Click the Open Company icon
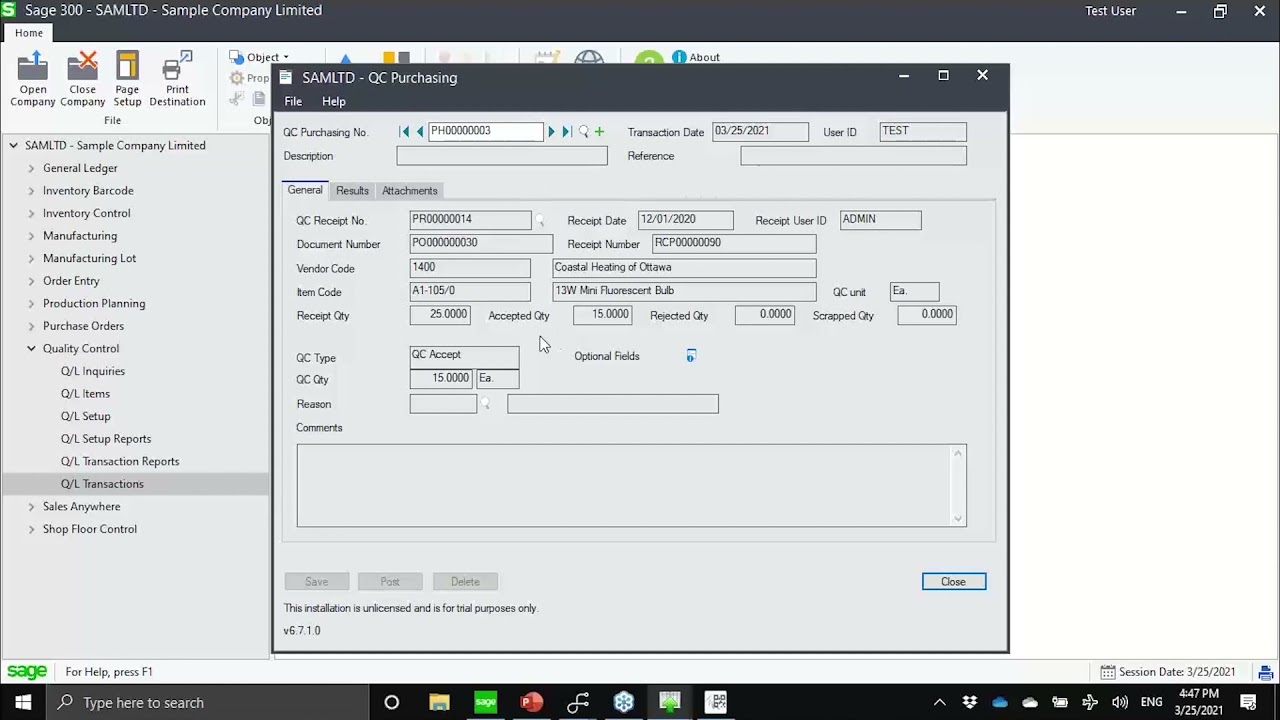This screenshot has width=1280, height=720. pyautogui.click(x=33, y=79)
